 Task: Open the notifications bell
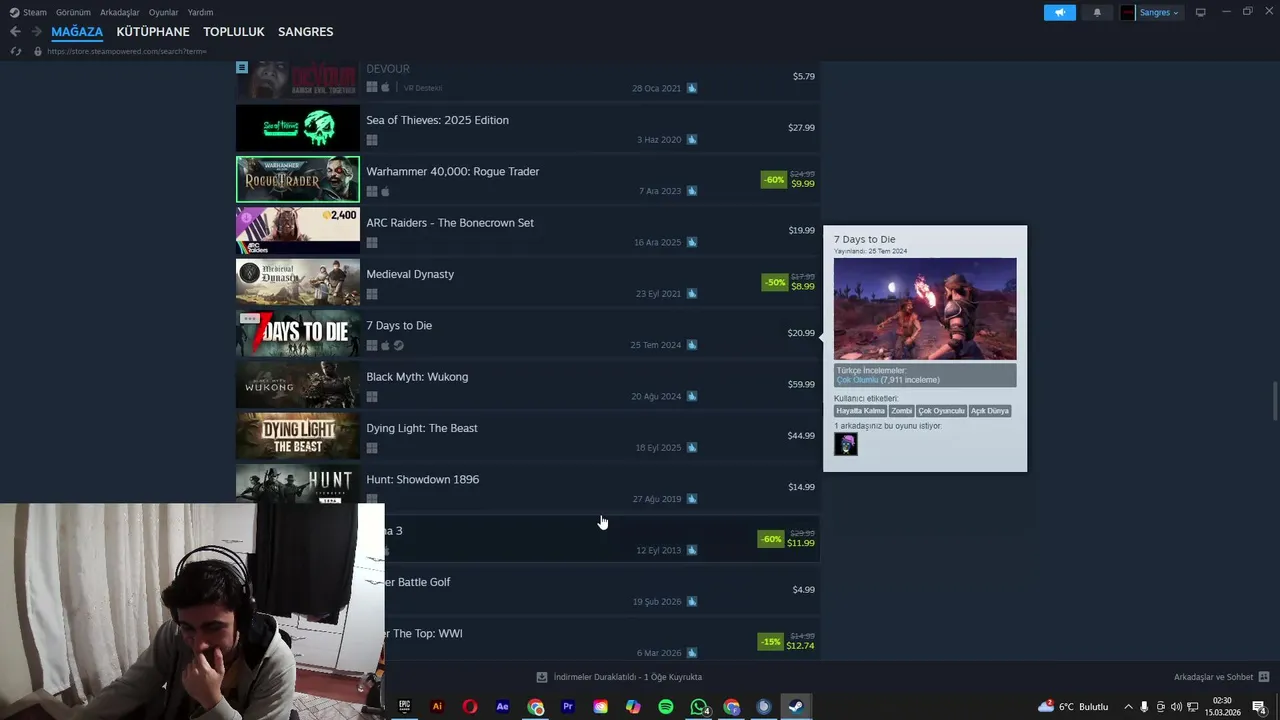[x=1097, y=12]
